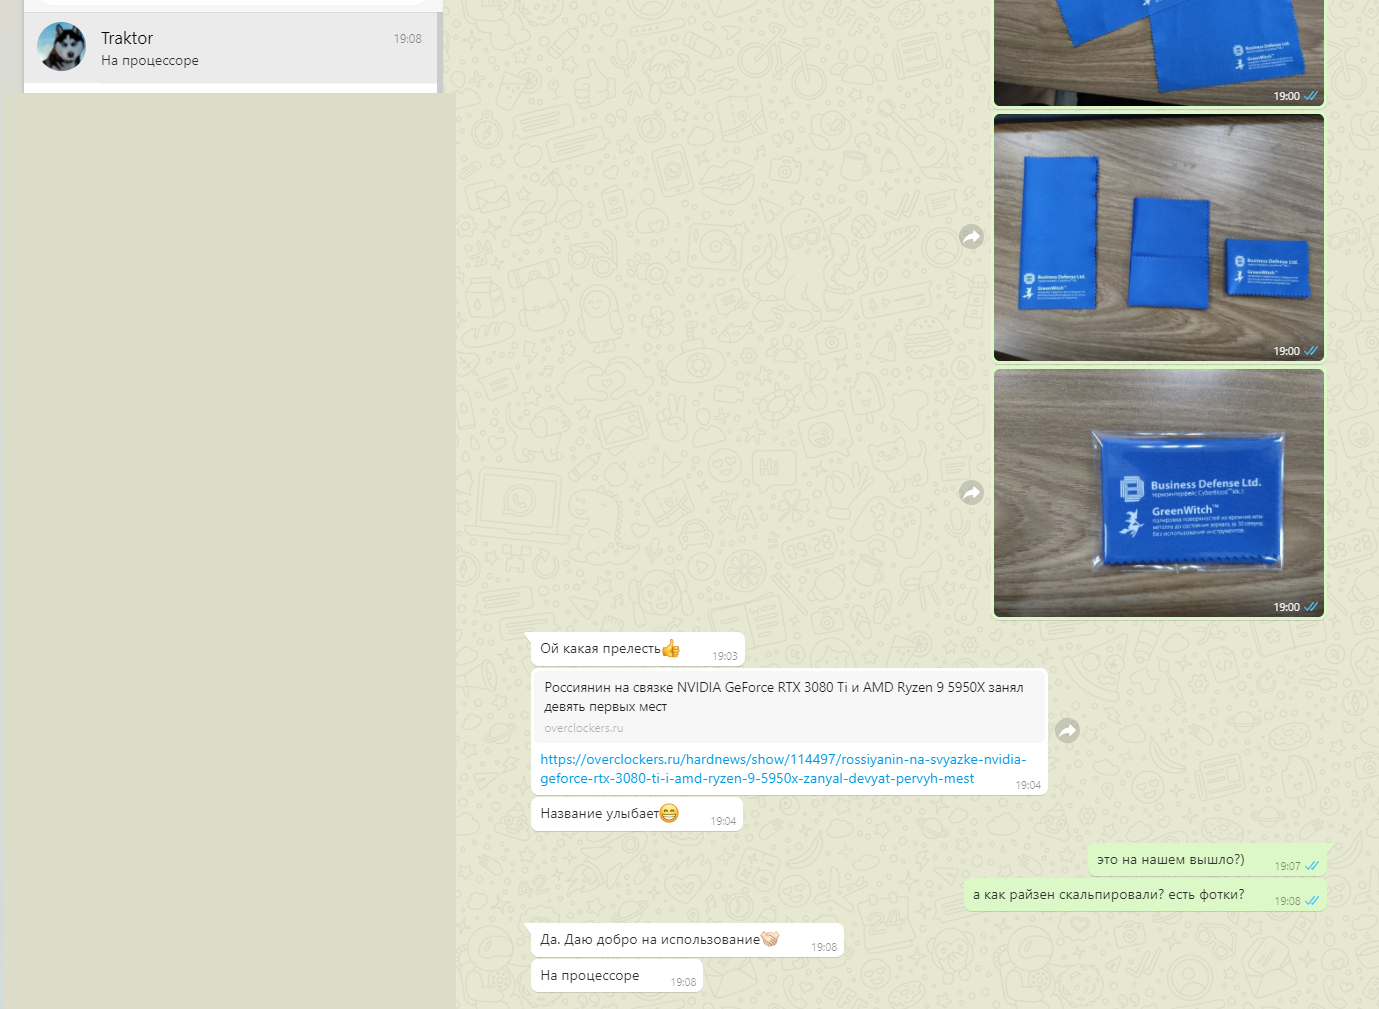Image resolution: width=1379 pixels, height=1009 pixels.
Task: Click the 'Ой какая прелесть' message
Action: pos(638,649)
